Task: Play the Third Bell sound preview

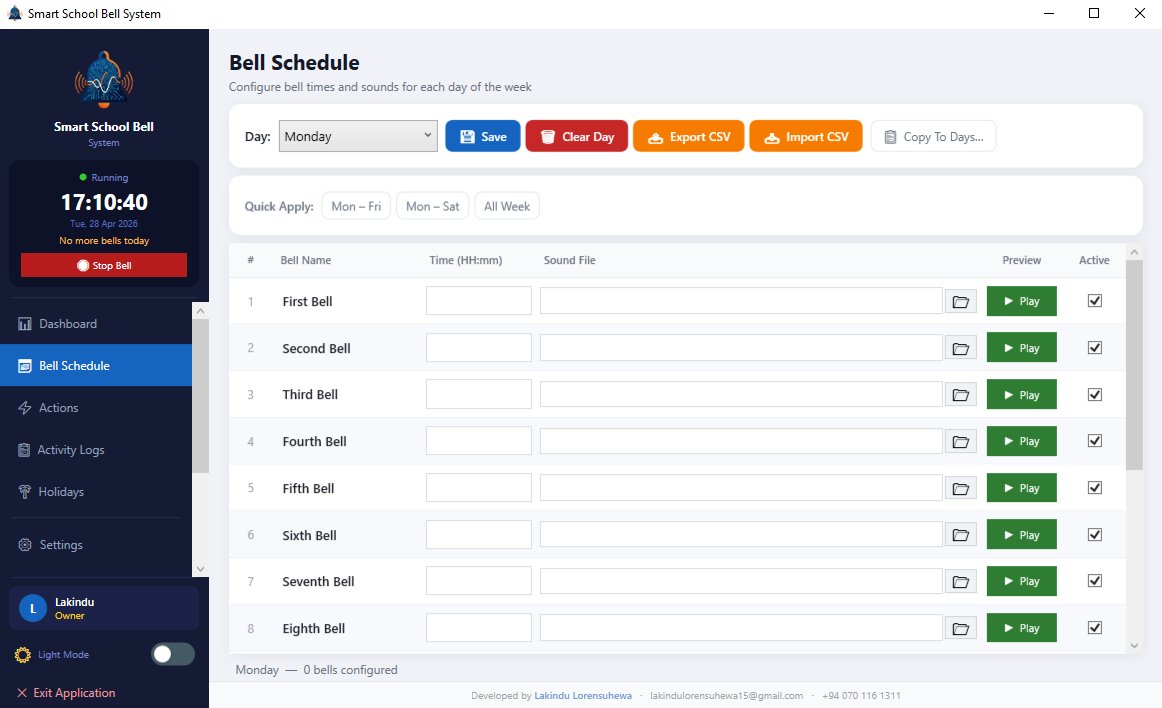Action: tap(1021, 394)
